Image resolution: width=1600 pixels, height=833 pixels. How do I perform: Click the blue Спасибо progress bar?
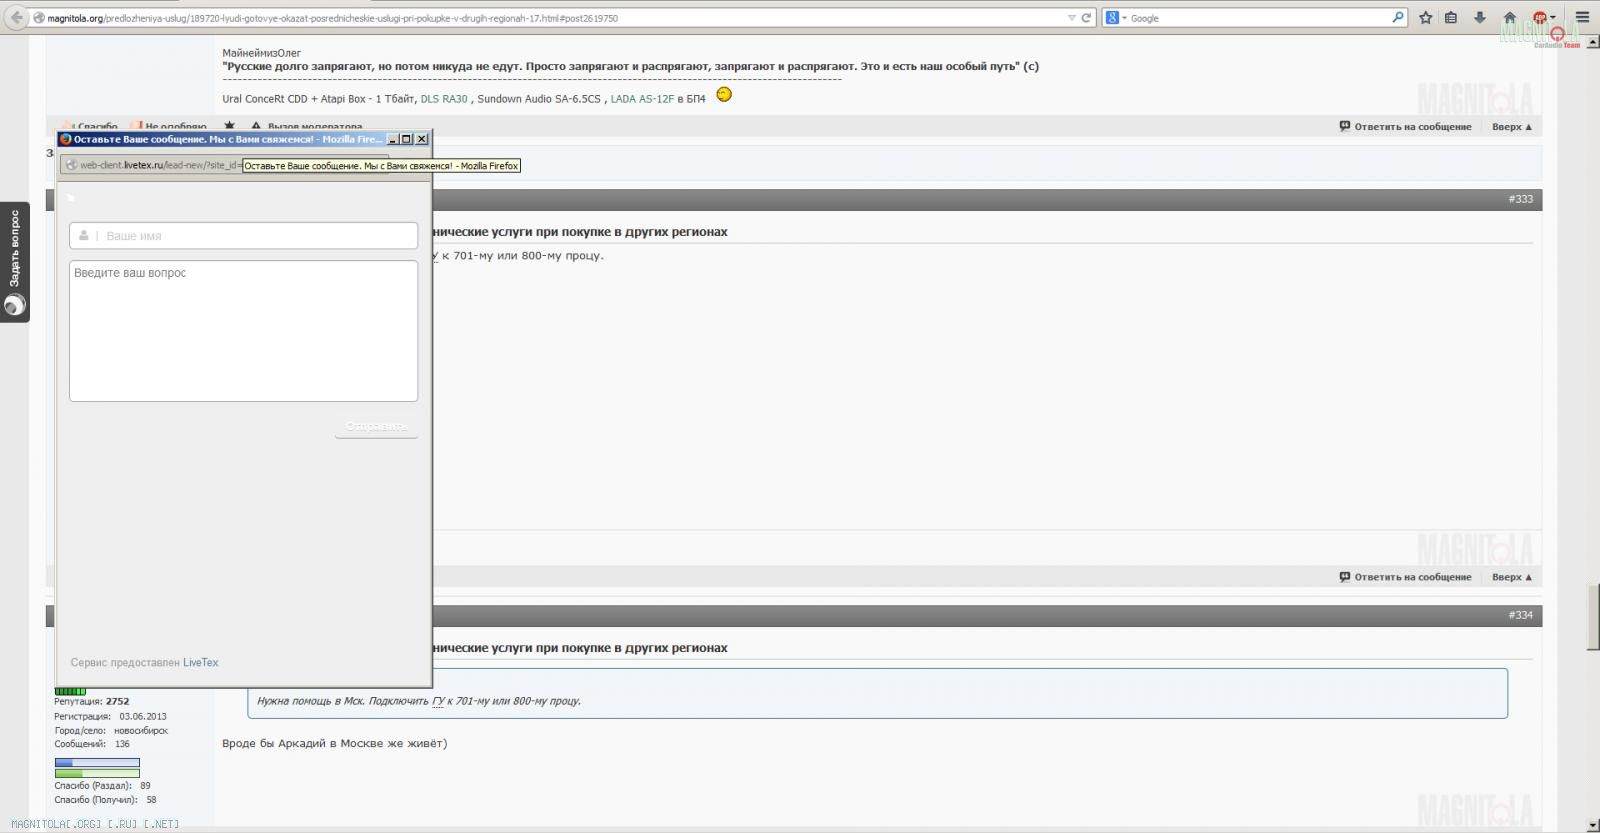click(97, 762)
